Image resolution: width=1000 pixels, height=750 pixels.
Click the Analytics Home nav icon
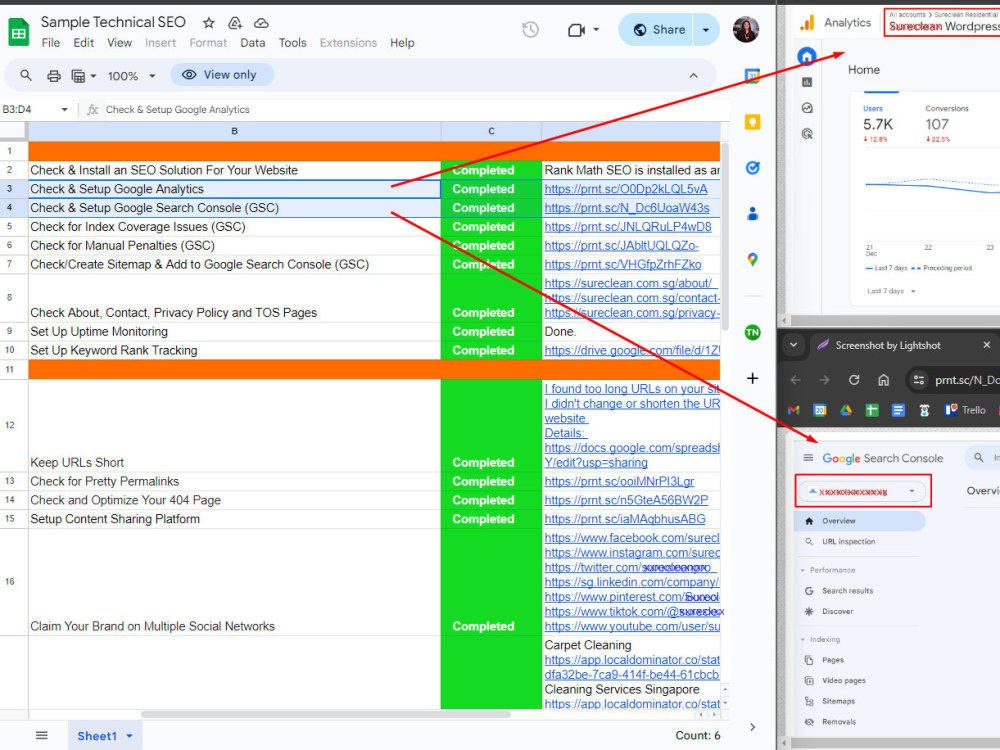pyautogui.click(x=807, y=56)
